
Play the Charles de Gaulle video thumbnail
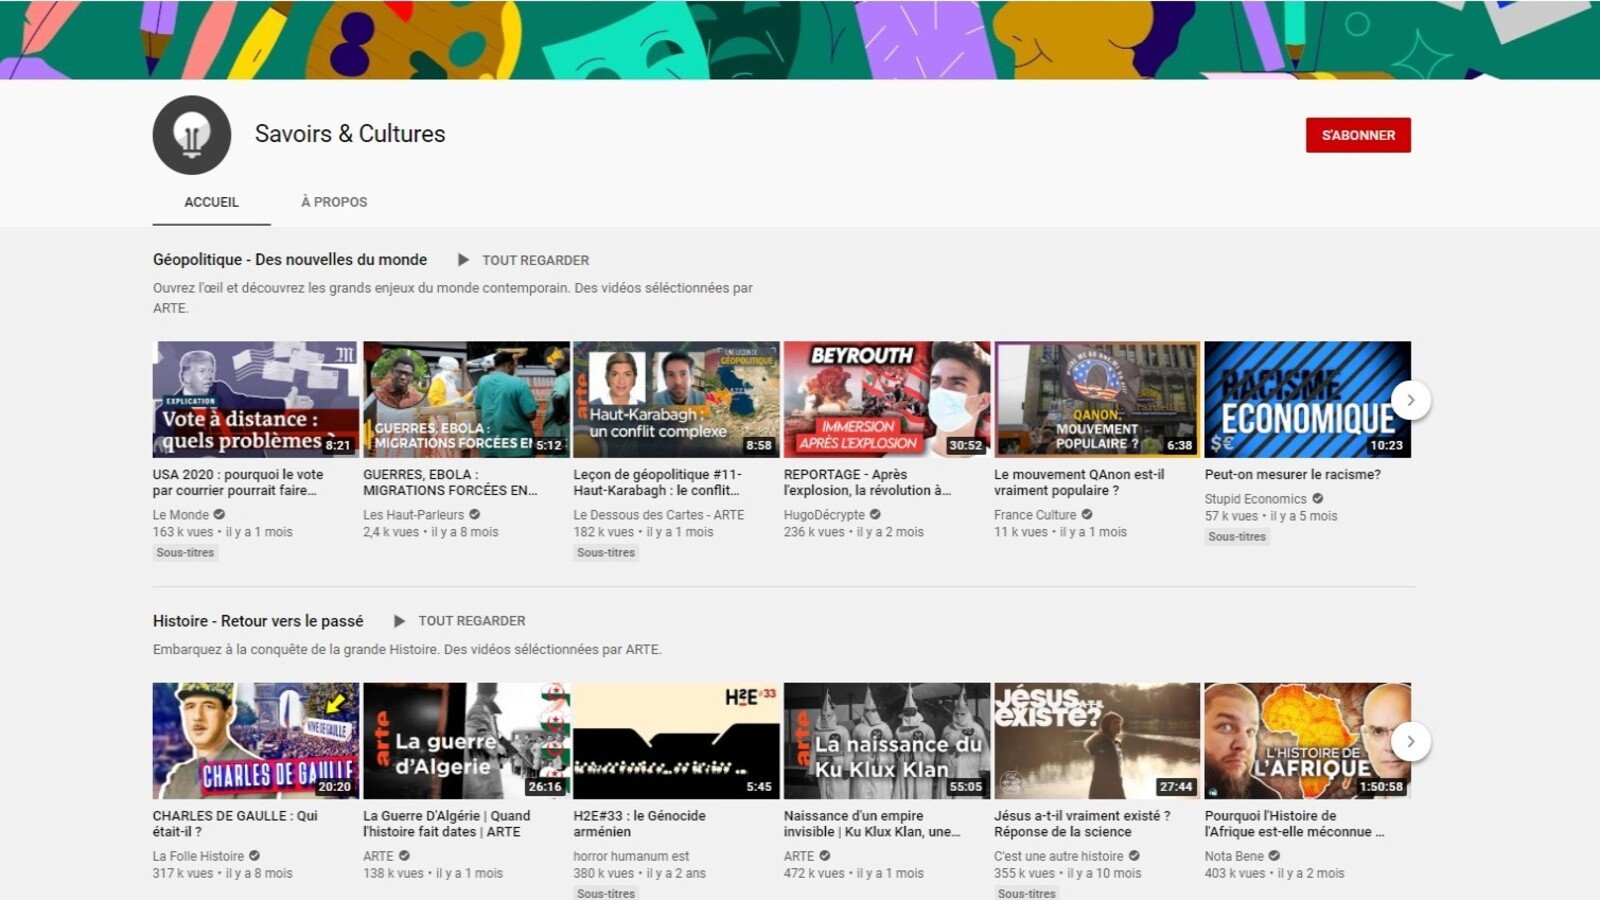(255, 740)
